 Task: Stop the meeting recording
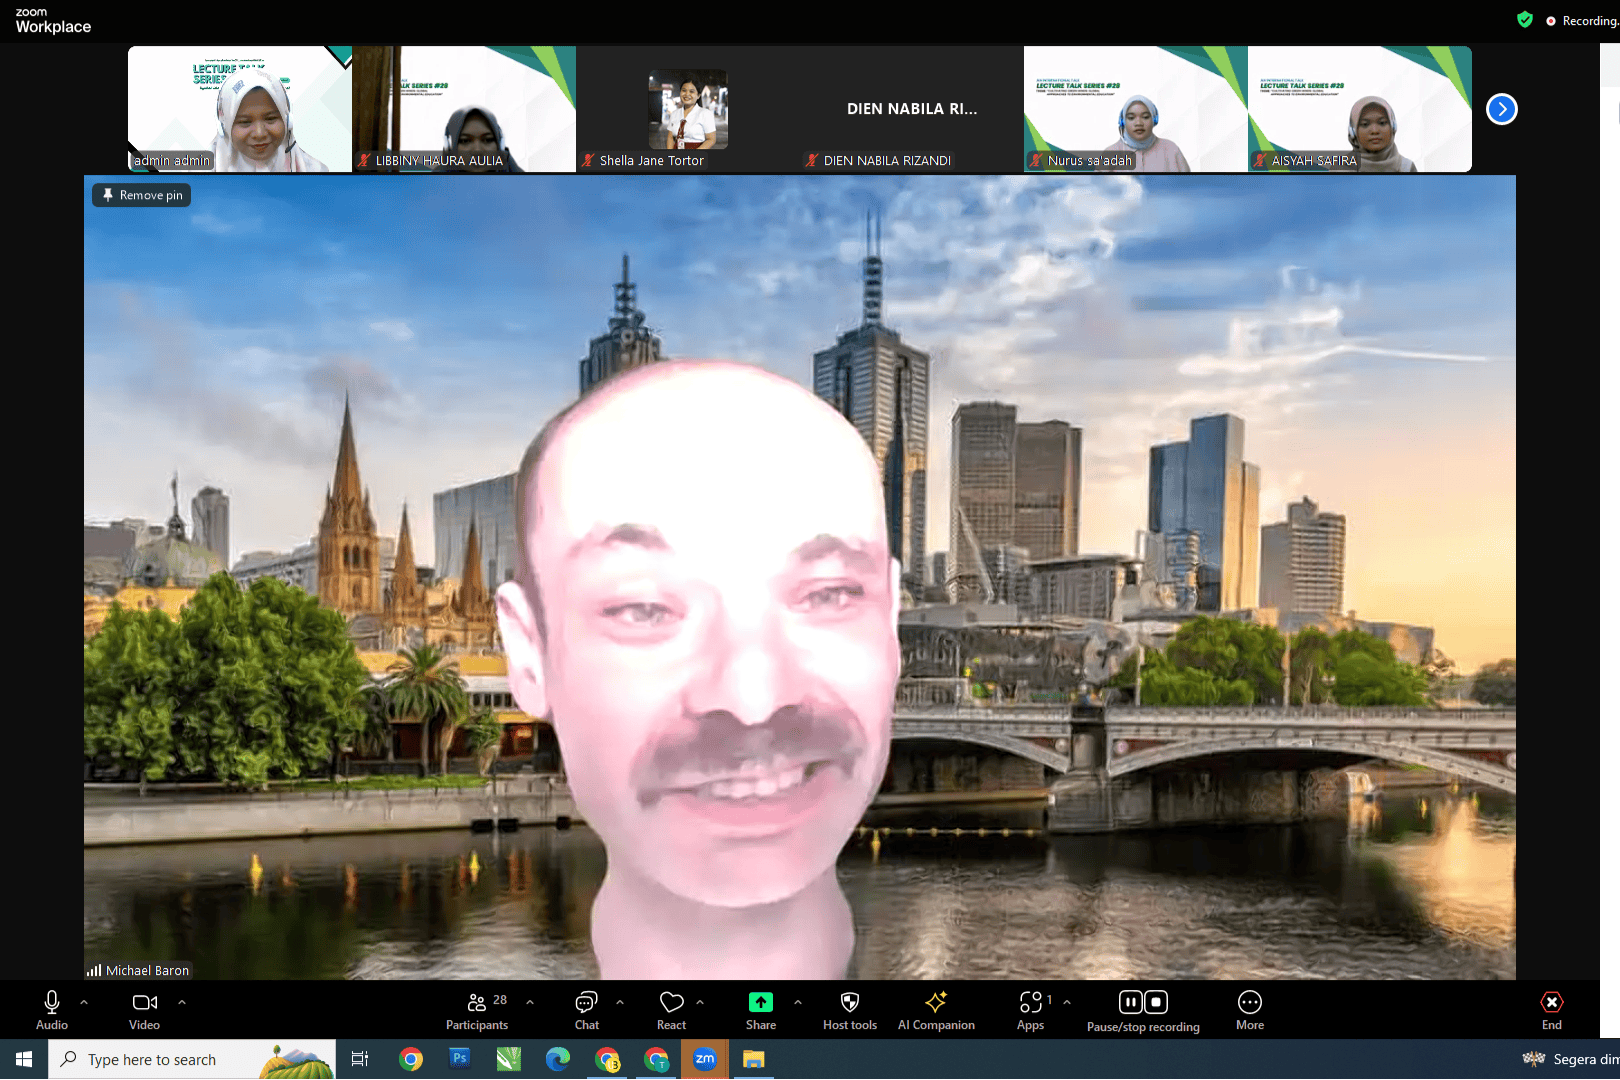pyautogui.click(x=1156, y=1002)
